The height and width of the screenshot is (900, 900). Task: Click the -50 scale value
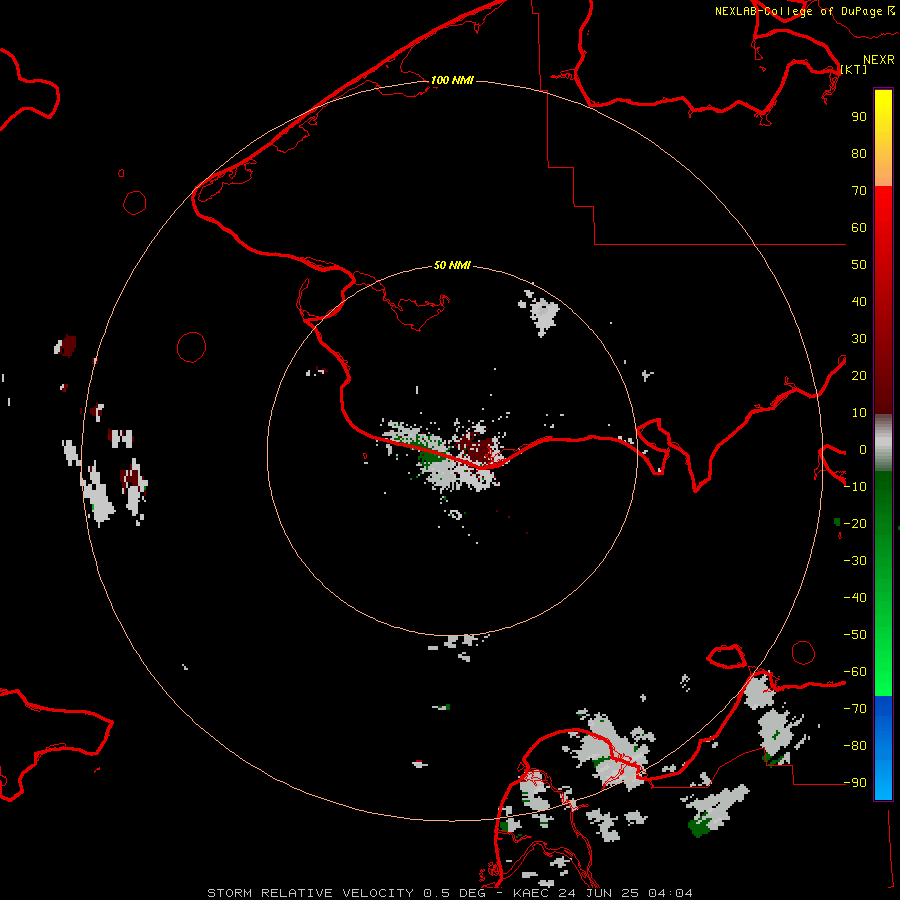[x=855, y=634]
